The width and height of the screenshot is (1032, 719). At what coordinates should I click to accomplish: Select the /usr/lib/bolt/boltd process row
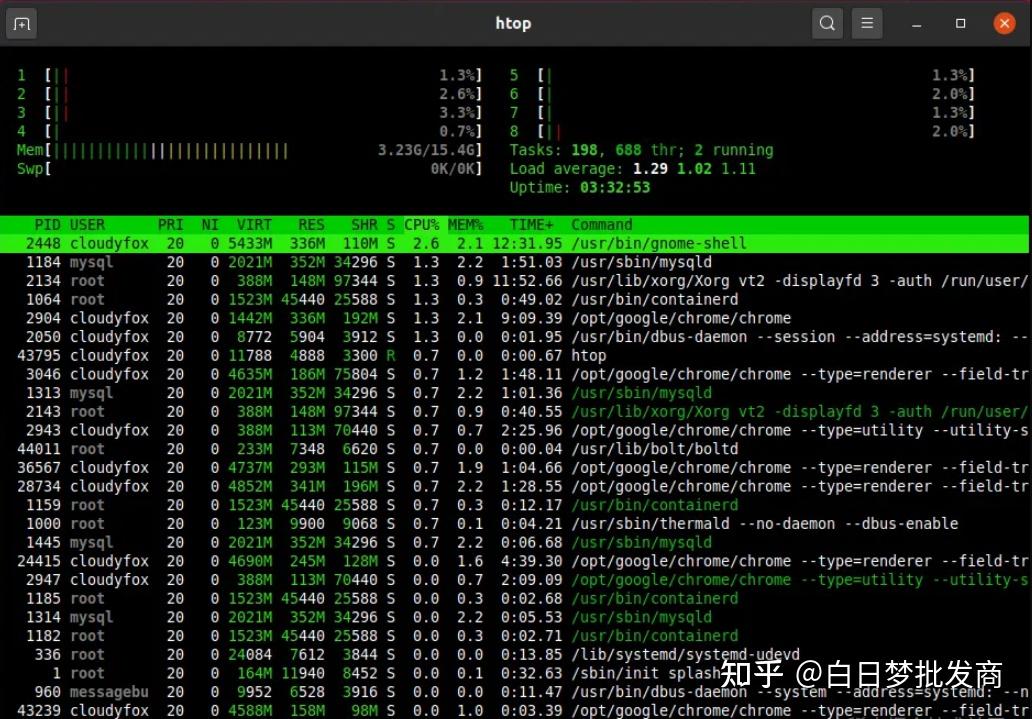(516, 449)
